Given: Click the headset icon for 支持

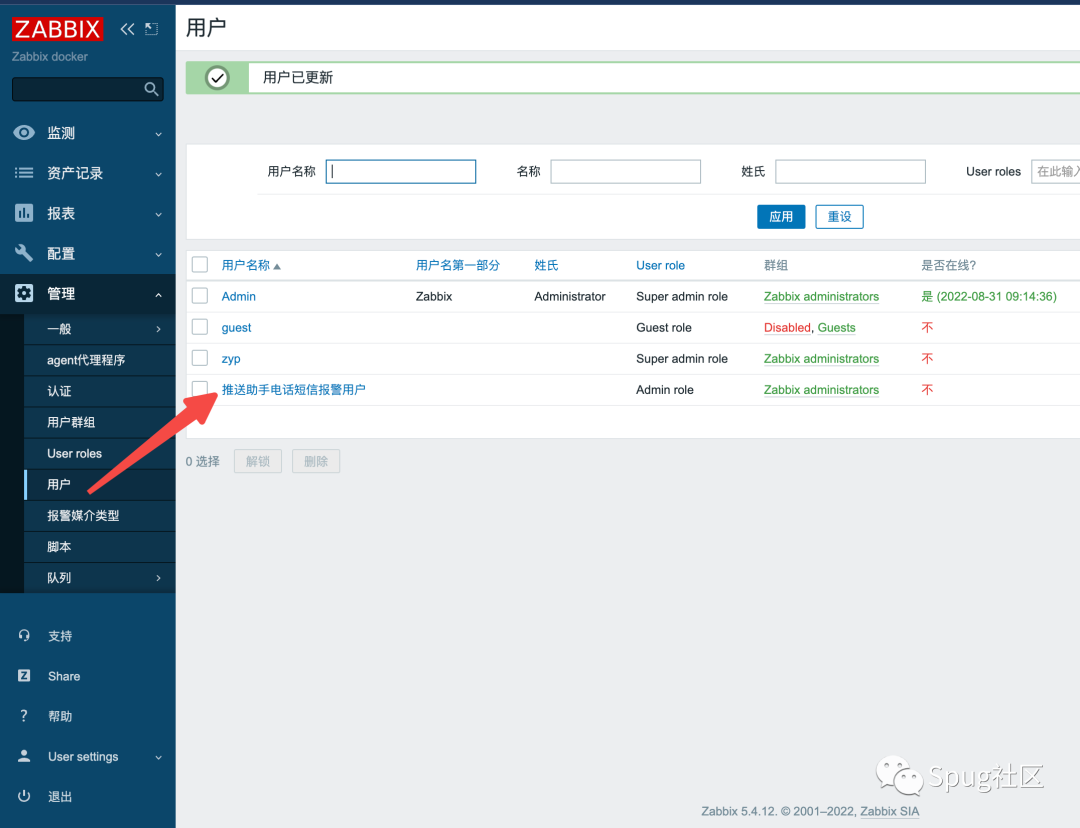Looking at the screenshot, I should (24, 636).
